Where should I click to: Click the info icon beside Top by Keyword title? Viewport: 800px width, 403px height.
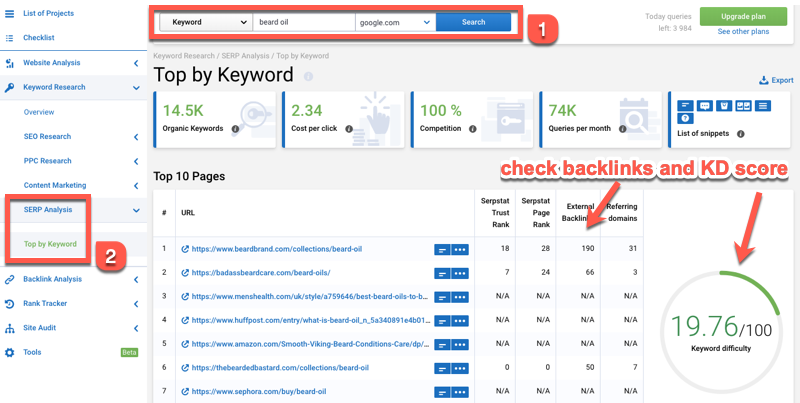click(x=308, y=77)
